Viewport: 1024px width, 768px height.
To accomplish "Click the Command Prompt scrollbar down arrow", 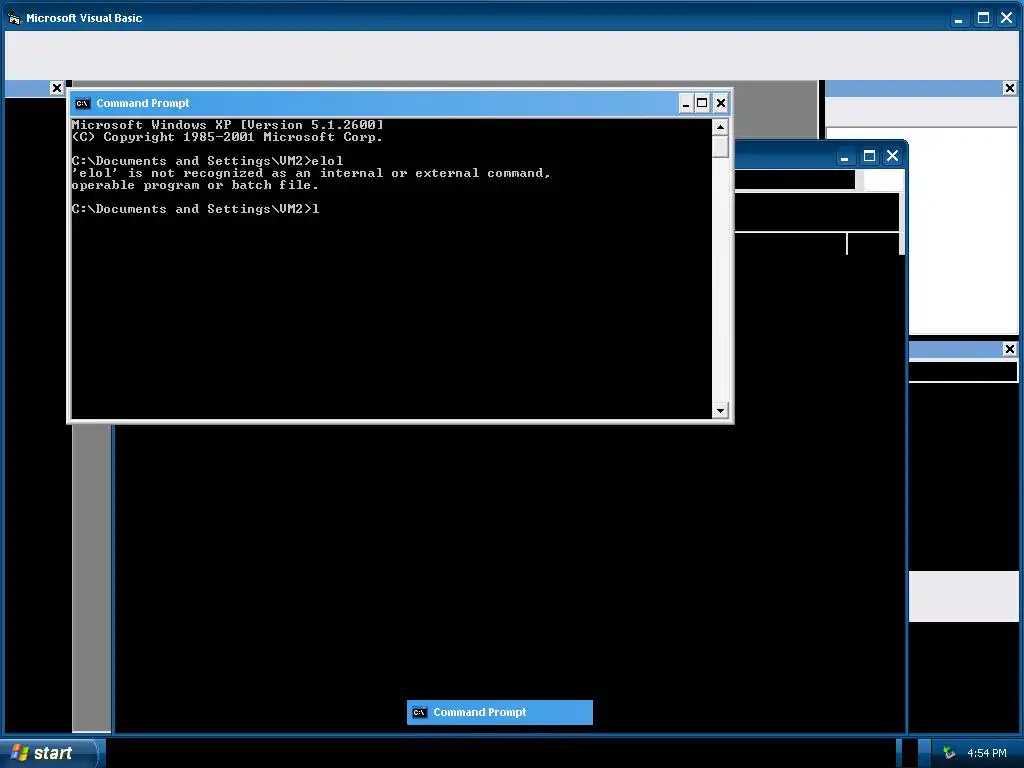I will 720,411.
